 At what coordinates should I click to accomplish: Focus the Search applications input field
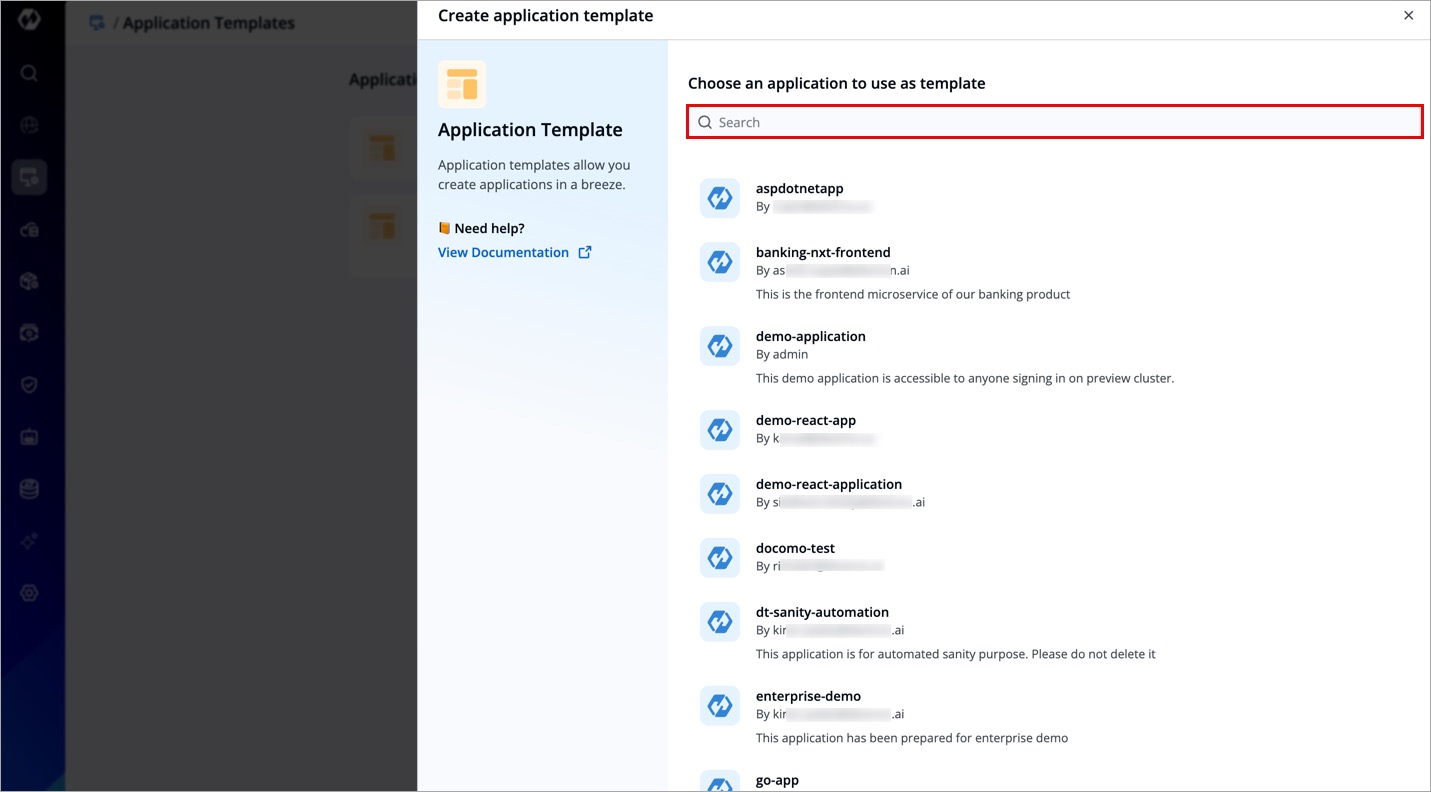click(1054, 122)
